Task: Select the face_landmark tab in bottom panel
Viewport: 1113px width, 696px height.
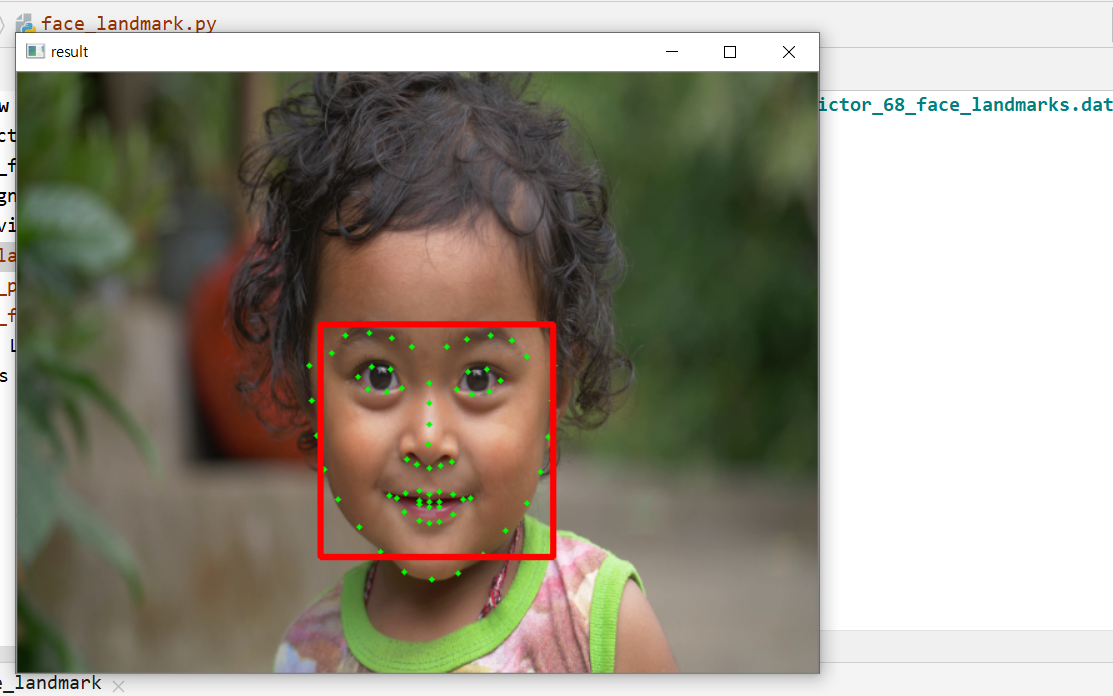Action: (x=50, y=683)
